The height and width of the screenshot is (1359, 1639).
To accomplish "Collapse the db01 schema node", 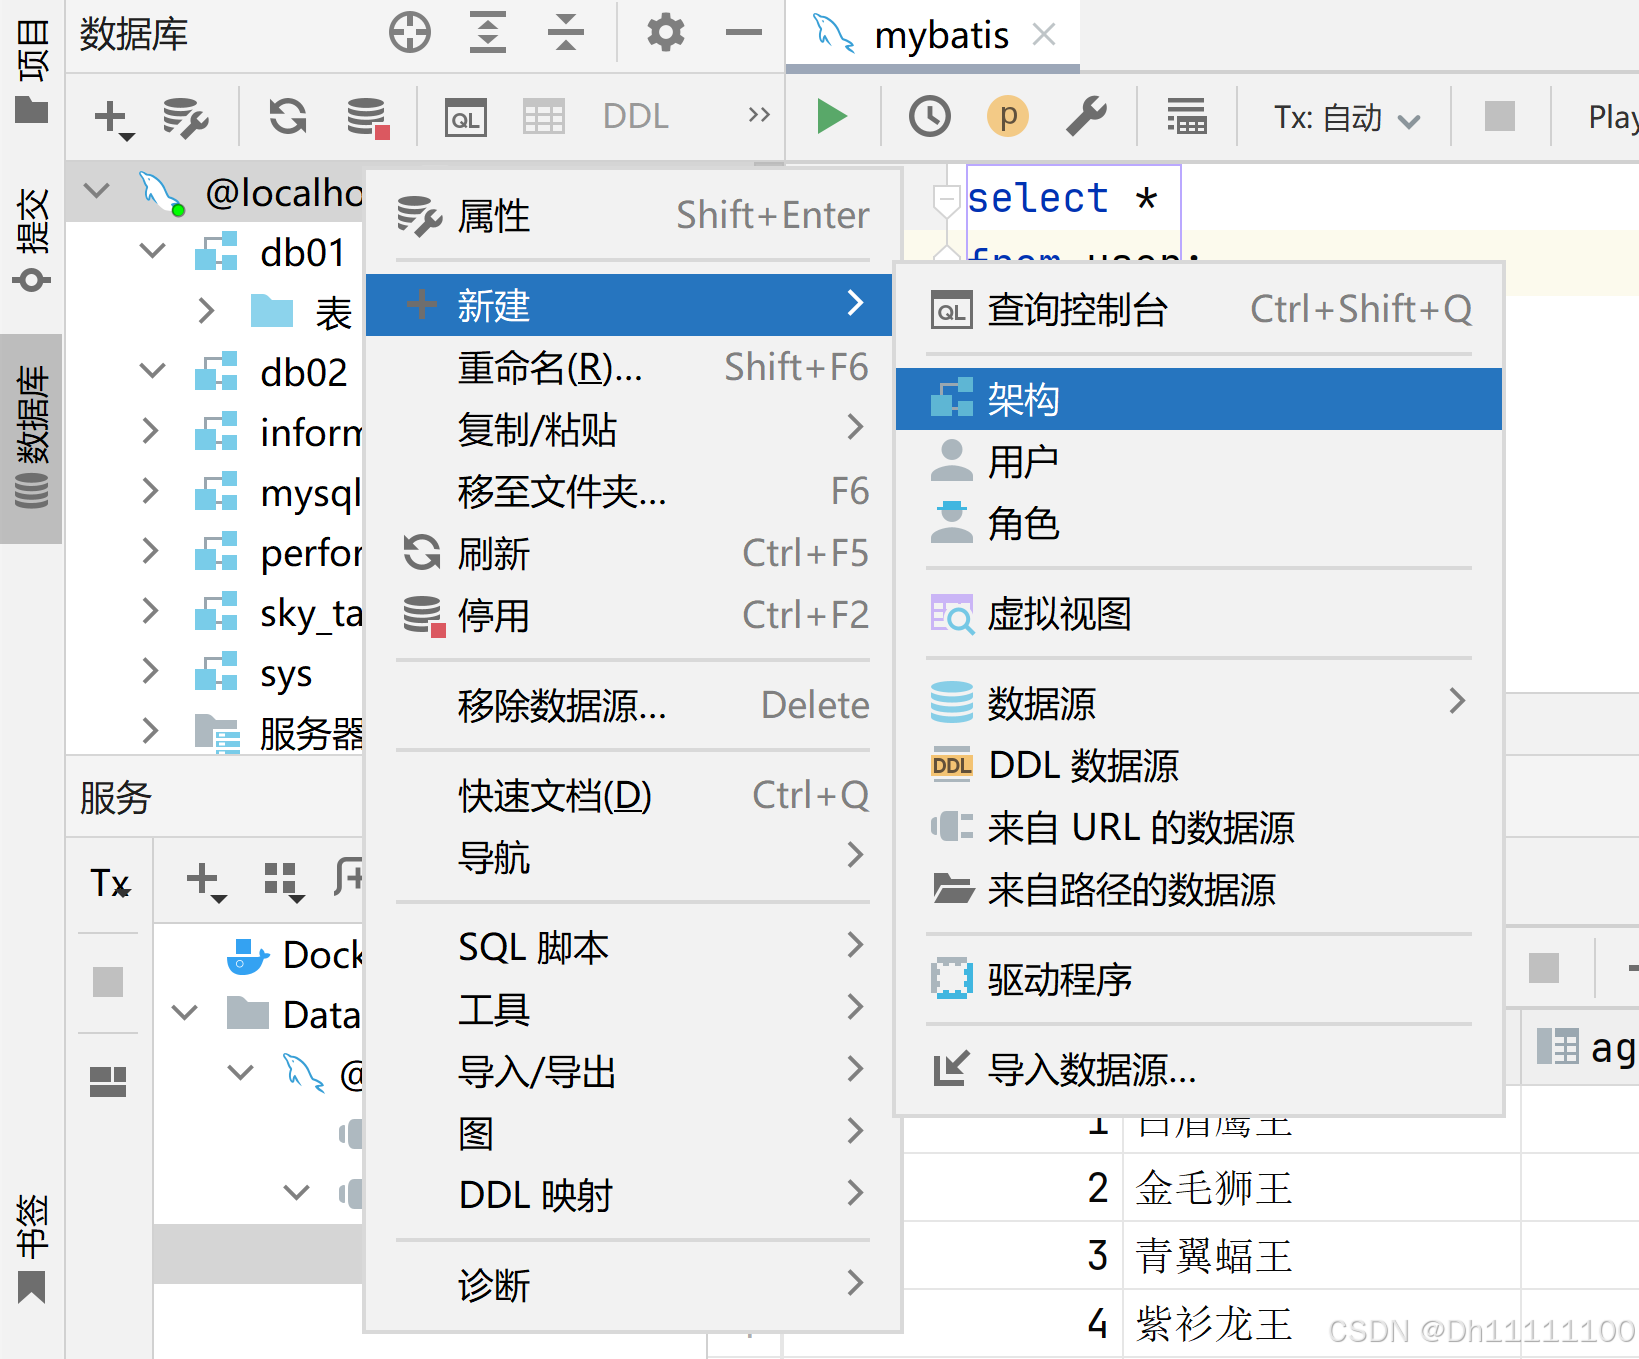I will [152, 250].
